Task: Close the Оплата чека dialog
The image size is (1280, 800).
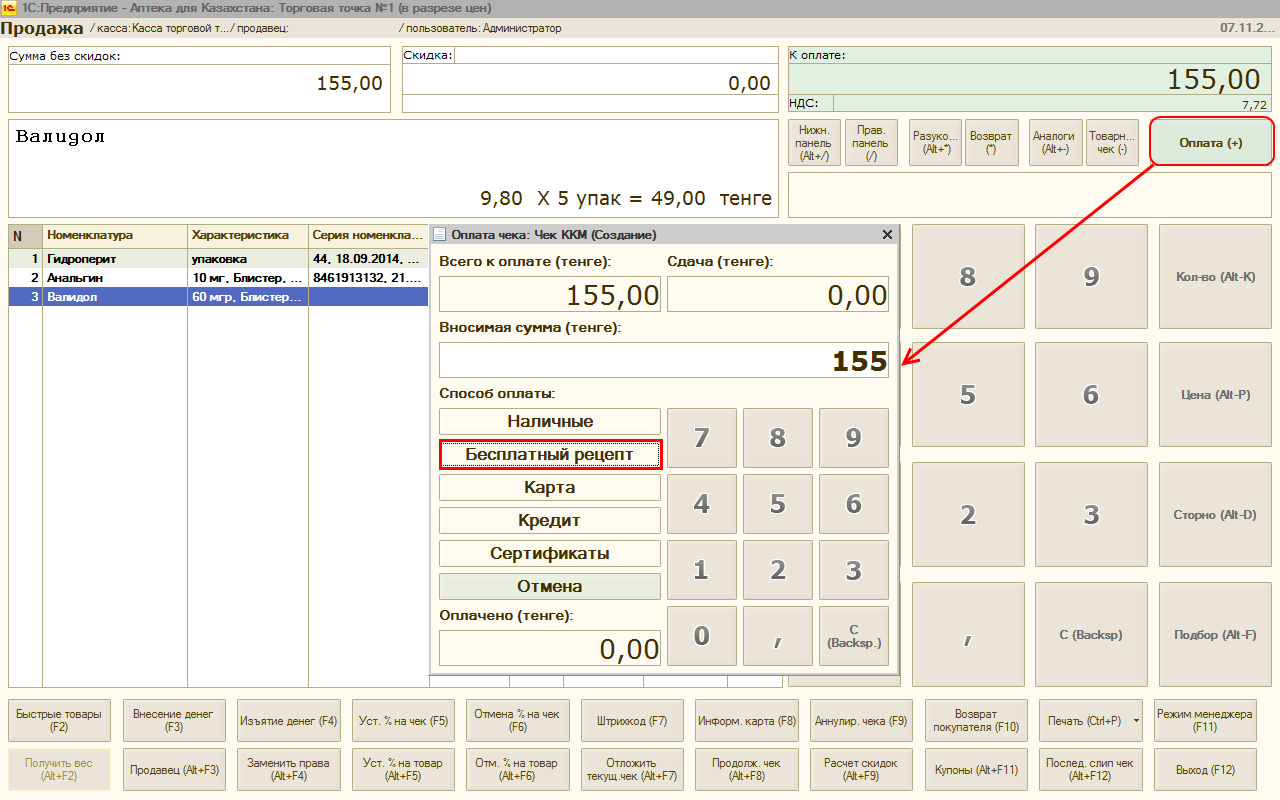Action: click(887, 235)
